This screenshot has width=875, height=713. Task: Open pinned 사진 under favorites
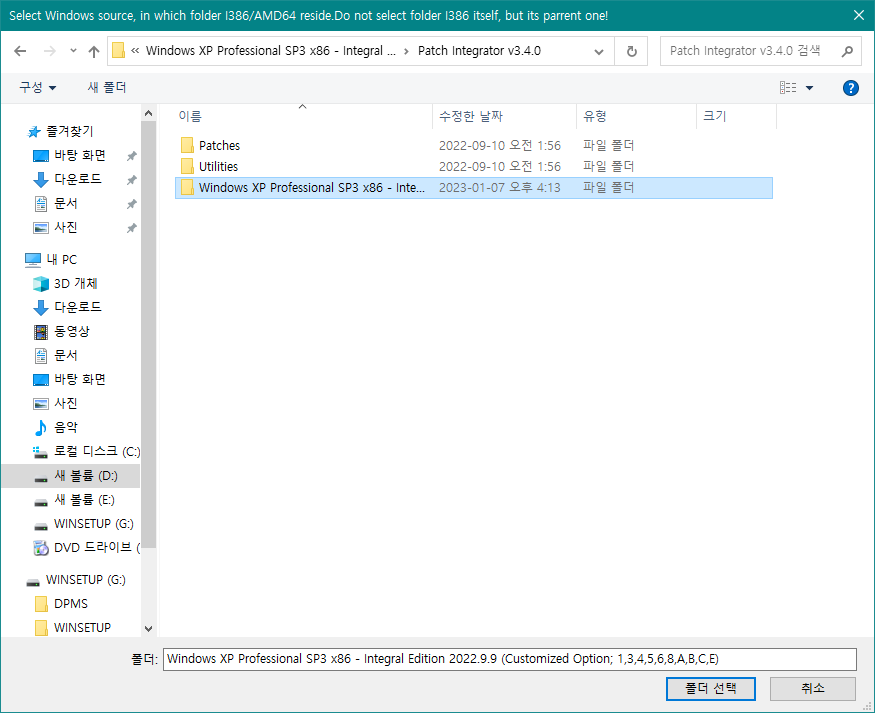coord(56,228)
